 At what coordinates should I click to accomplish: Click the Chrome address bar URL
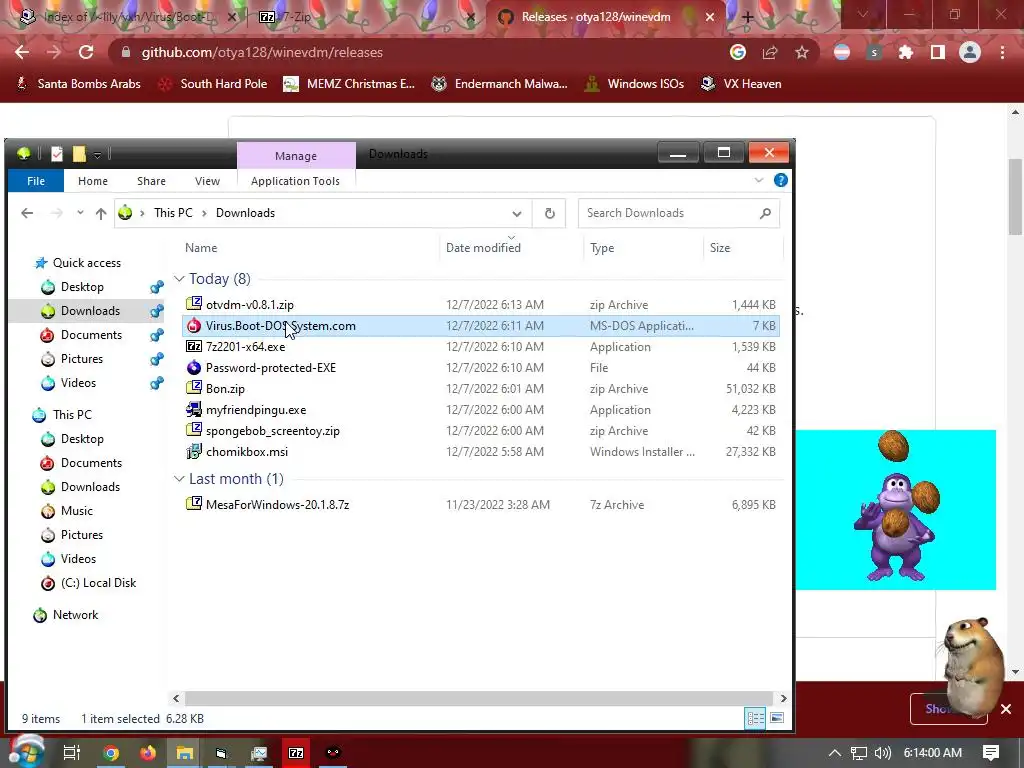click(x=262, y=52)
